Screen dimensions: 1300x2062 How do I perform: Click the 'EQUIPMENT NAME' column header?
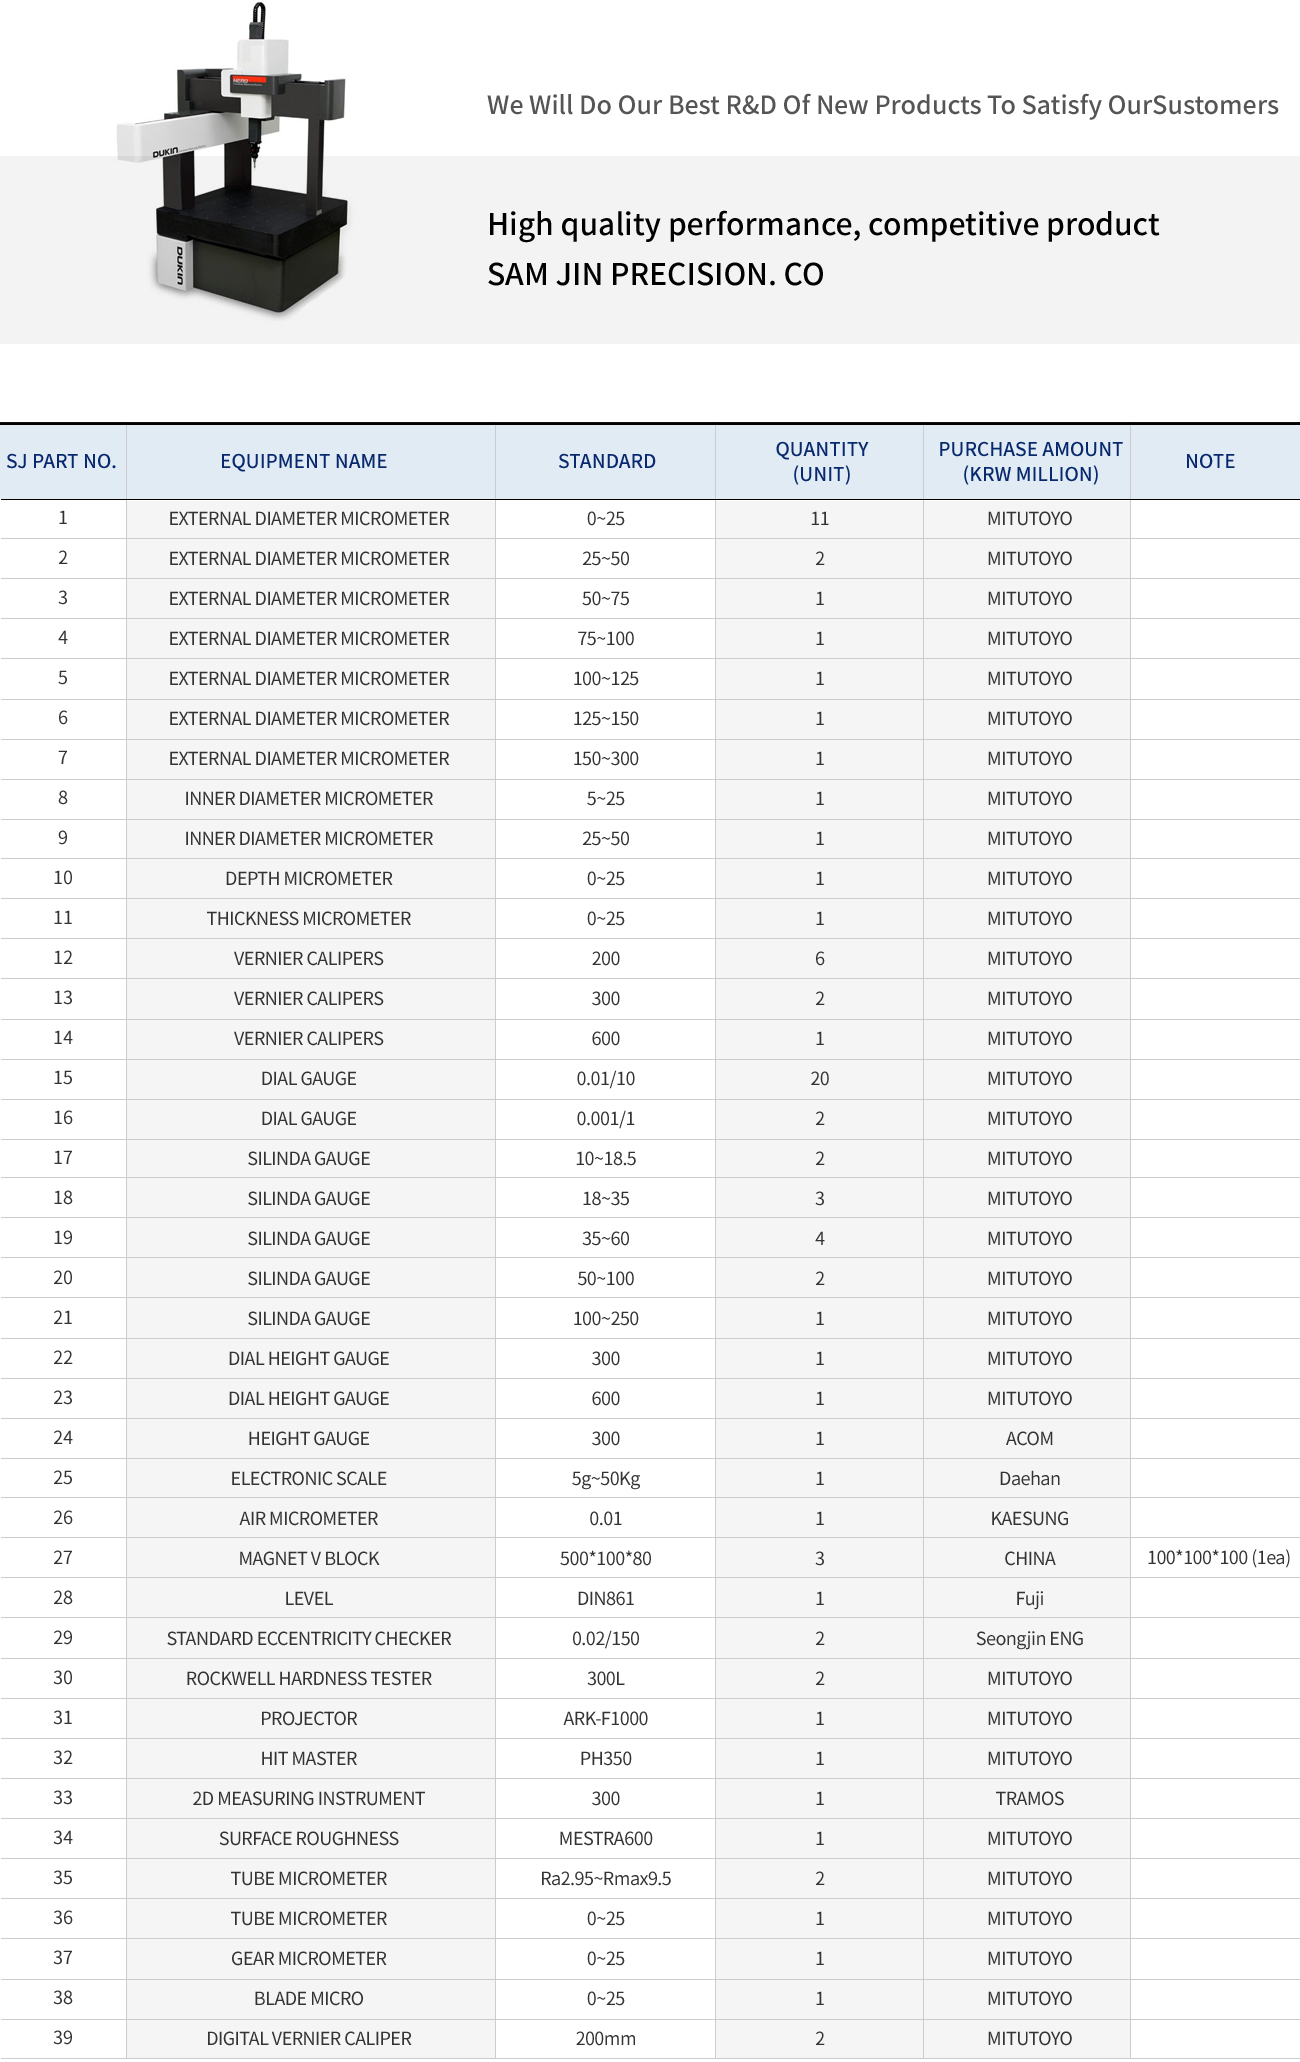pos(304,461)
